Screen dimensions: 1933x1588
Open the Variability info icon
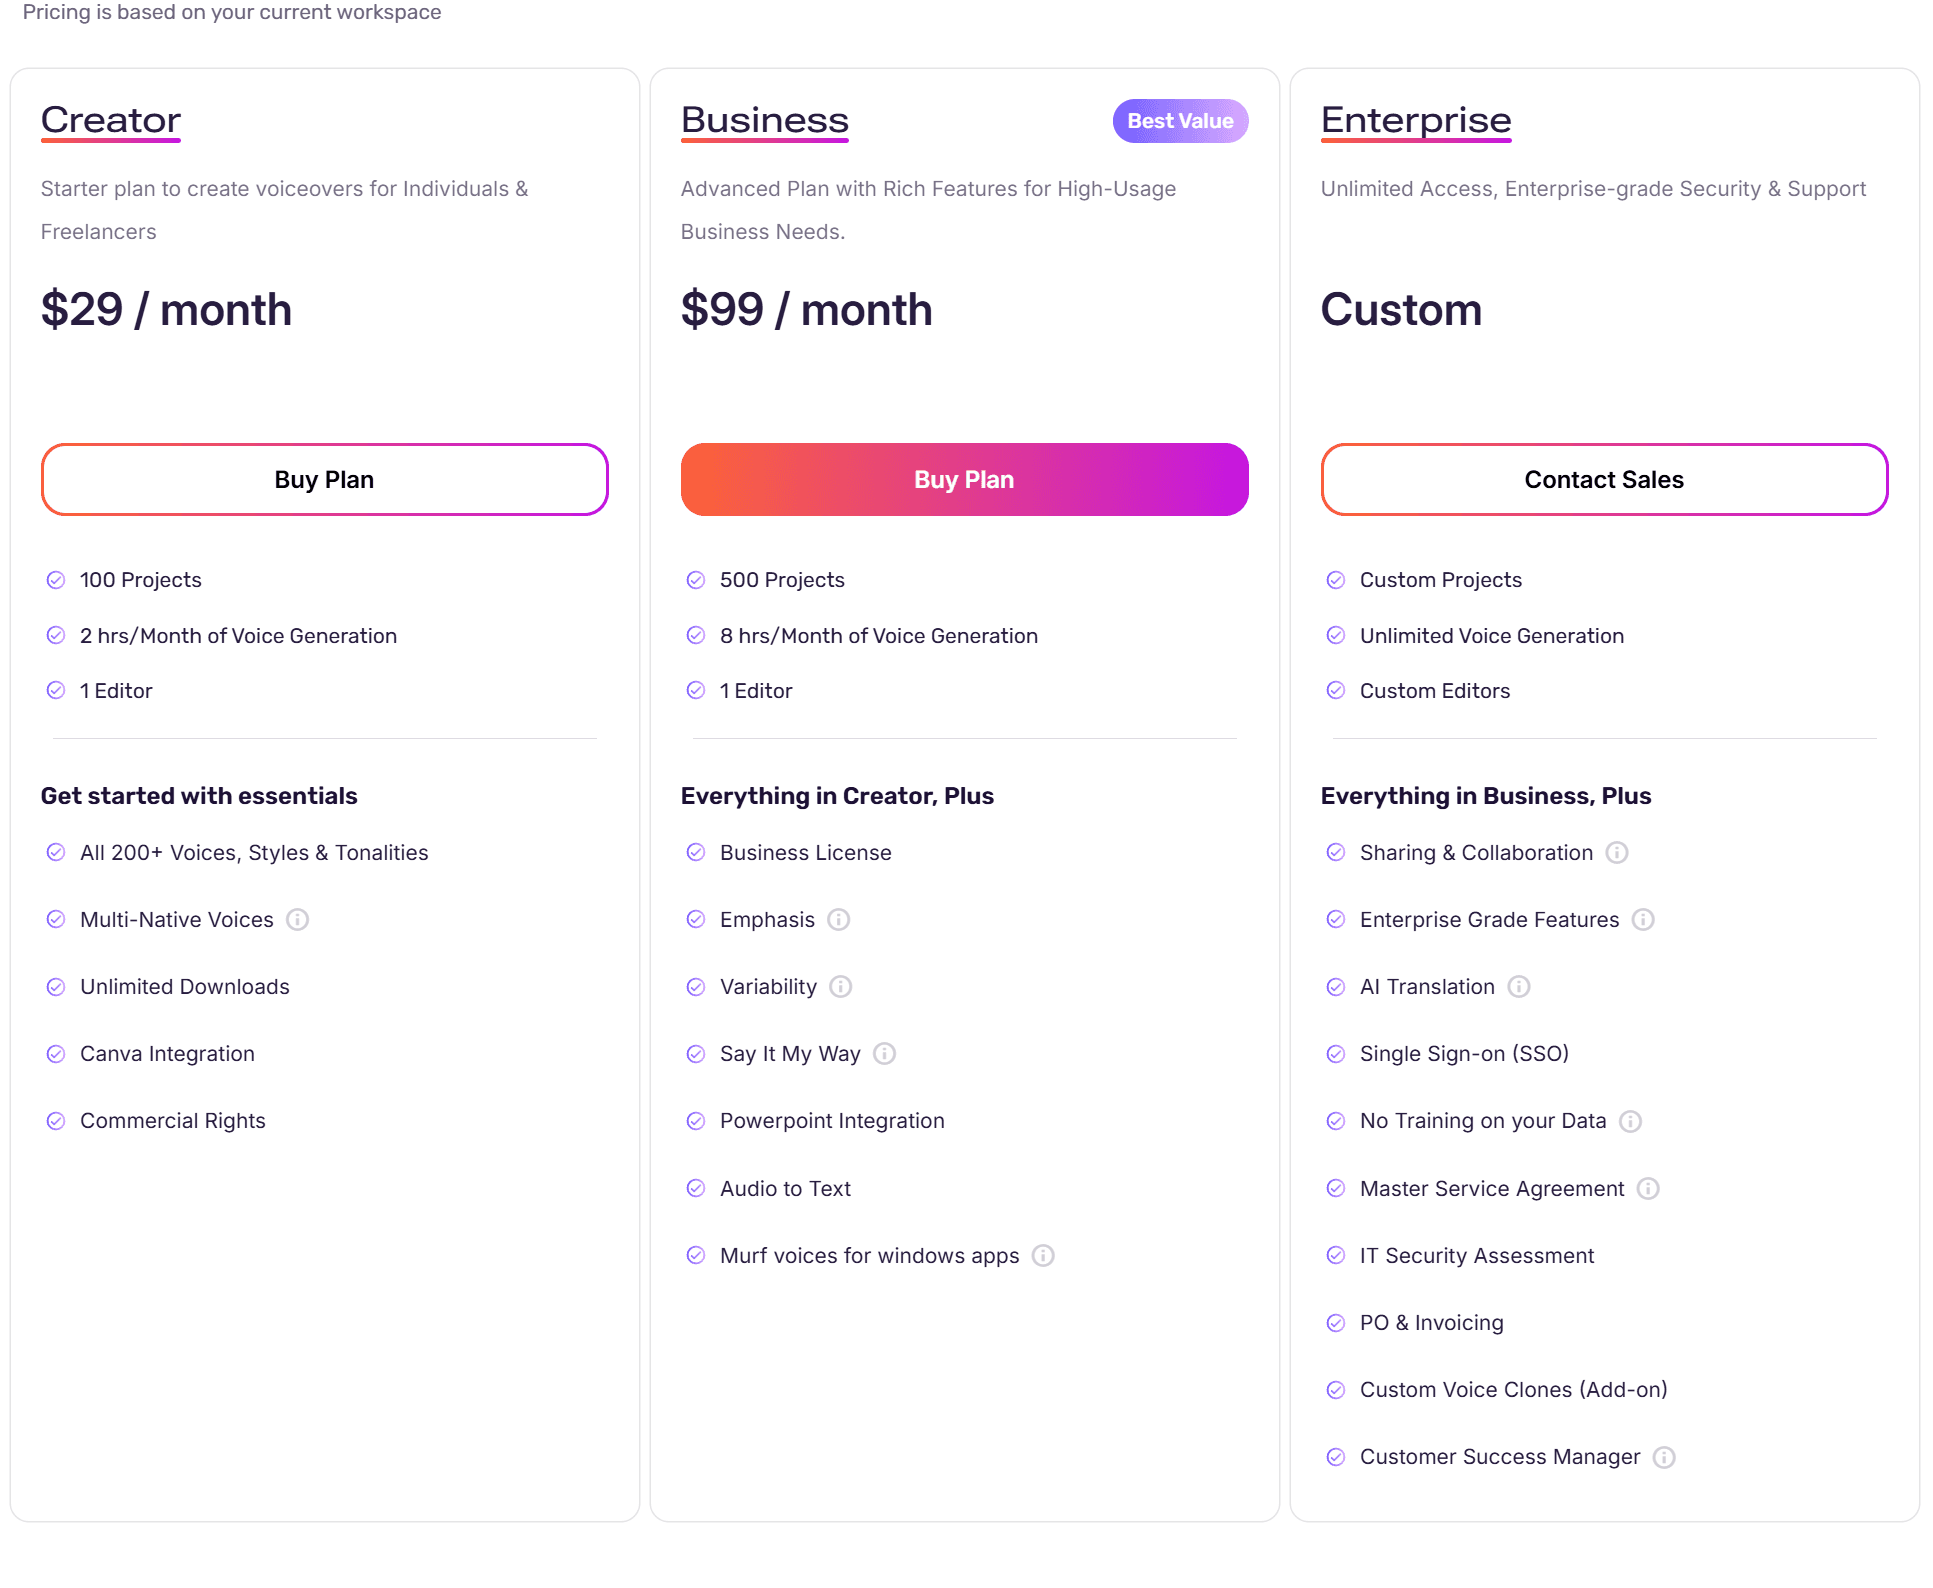point(841,986)
